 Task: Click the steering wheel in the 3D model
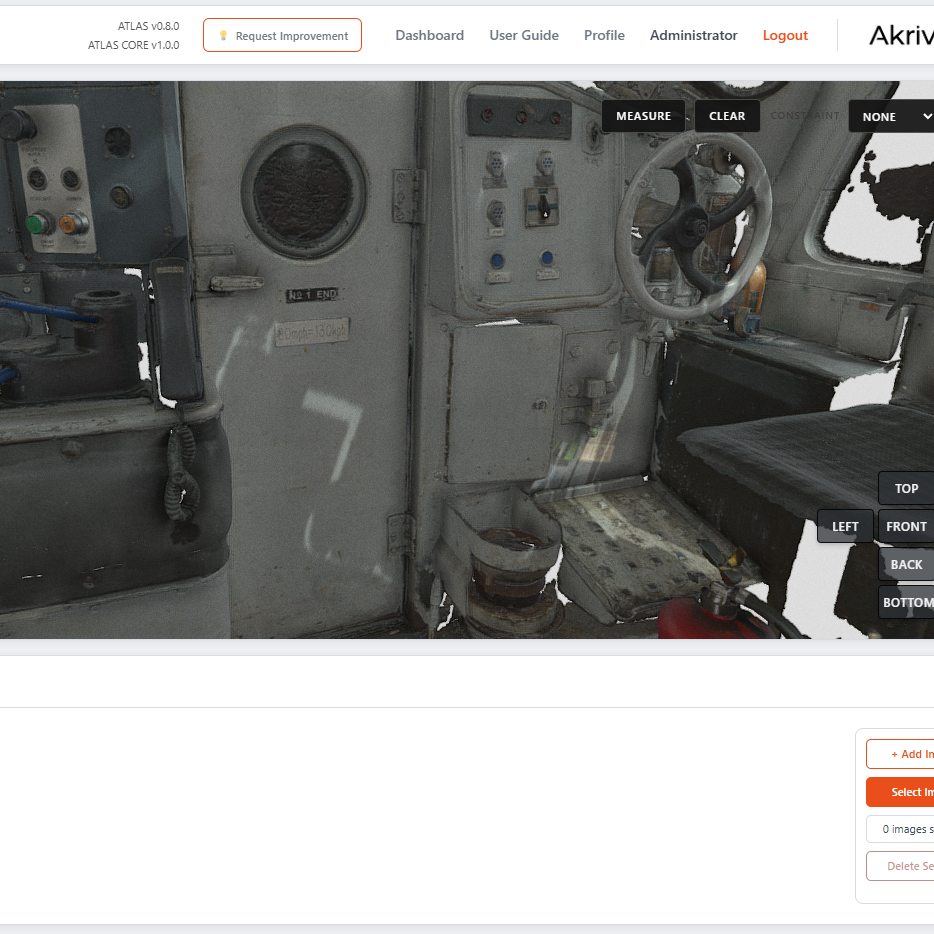pos(693,225)
